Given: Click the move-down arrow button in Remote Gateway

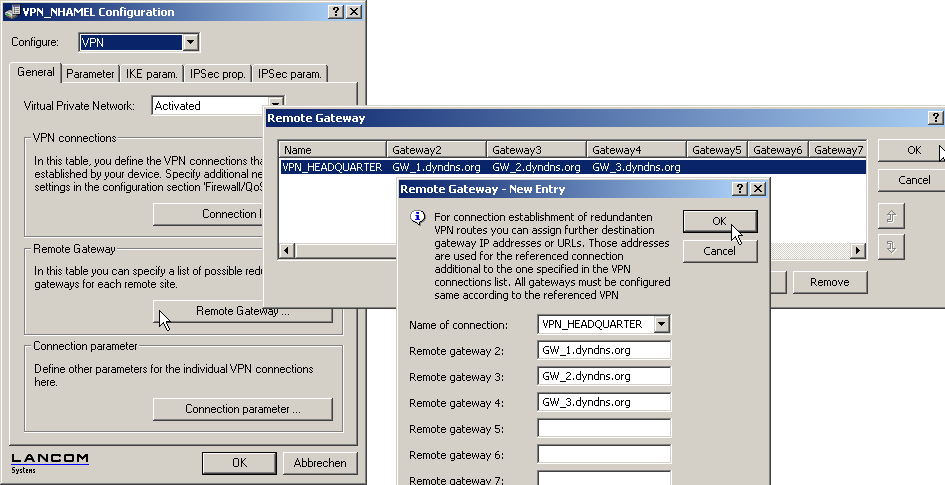Looking at the screenshot, I should tap(891, 247).
